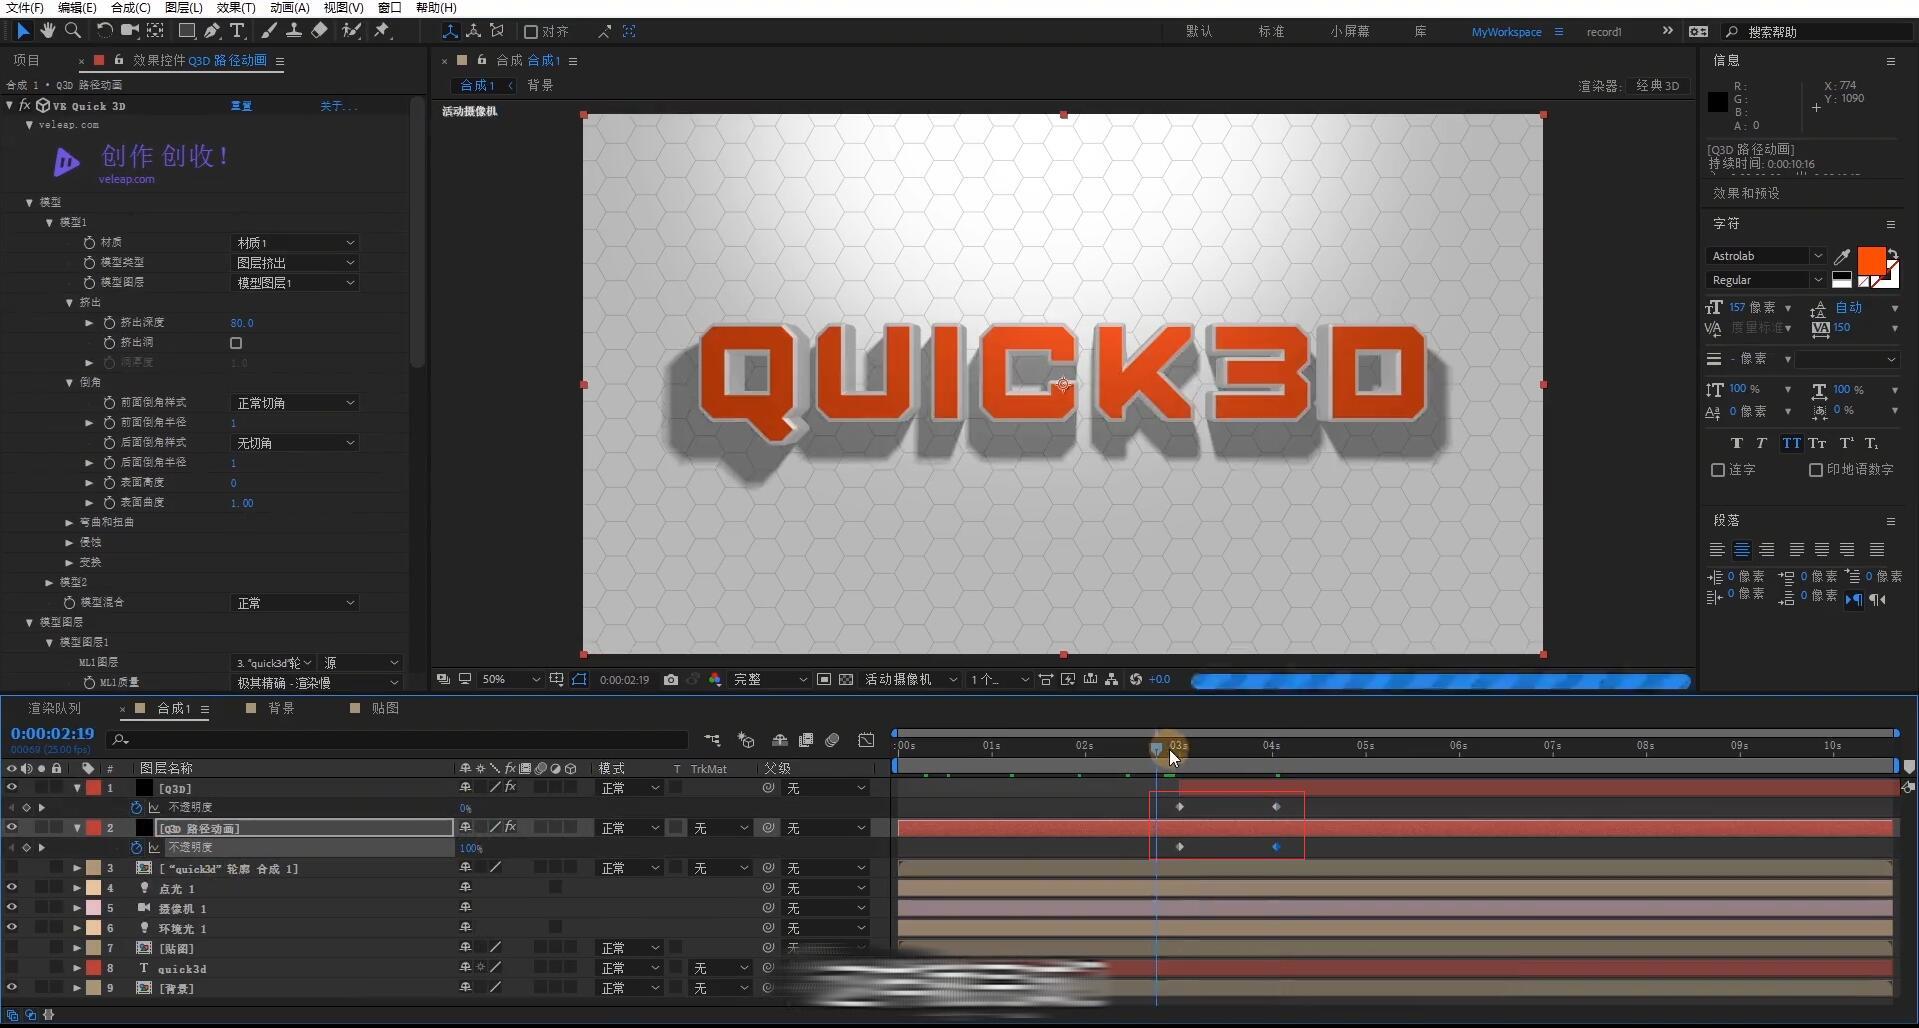Open the Astrolab font family dropdown

pos(1765,256)
